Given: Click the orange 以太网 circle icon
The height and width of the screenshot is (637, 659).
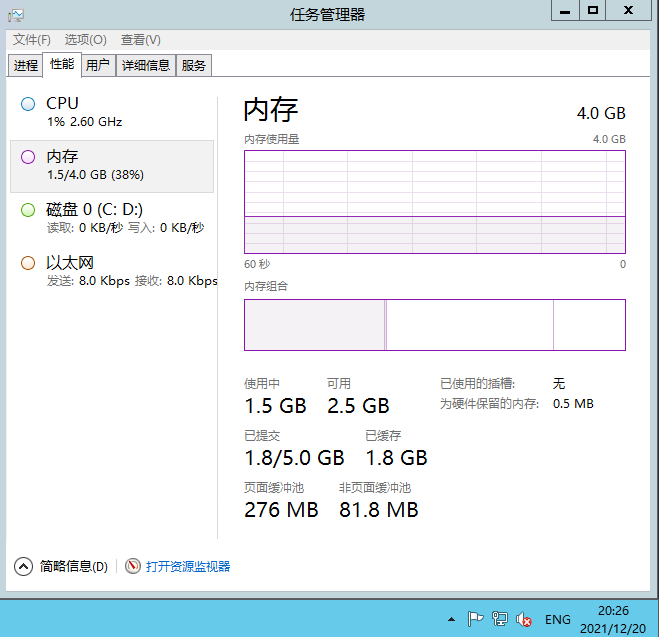Looking at the screenshot, I should (28, 263).
